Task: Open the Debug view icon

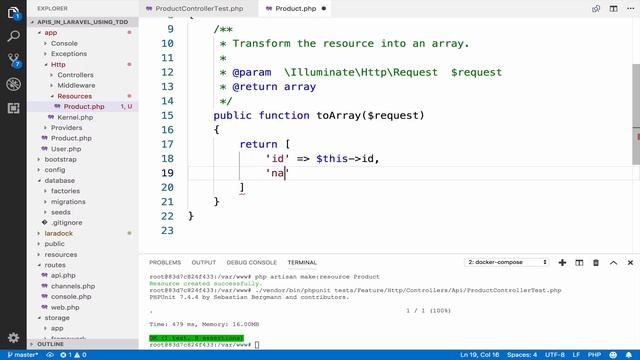Action: point(13,84)
